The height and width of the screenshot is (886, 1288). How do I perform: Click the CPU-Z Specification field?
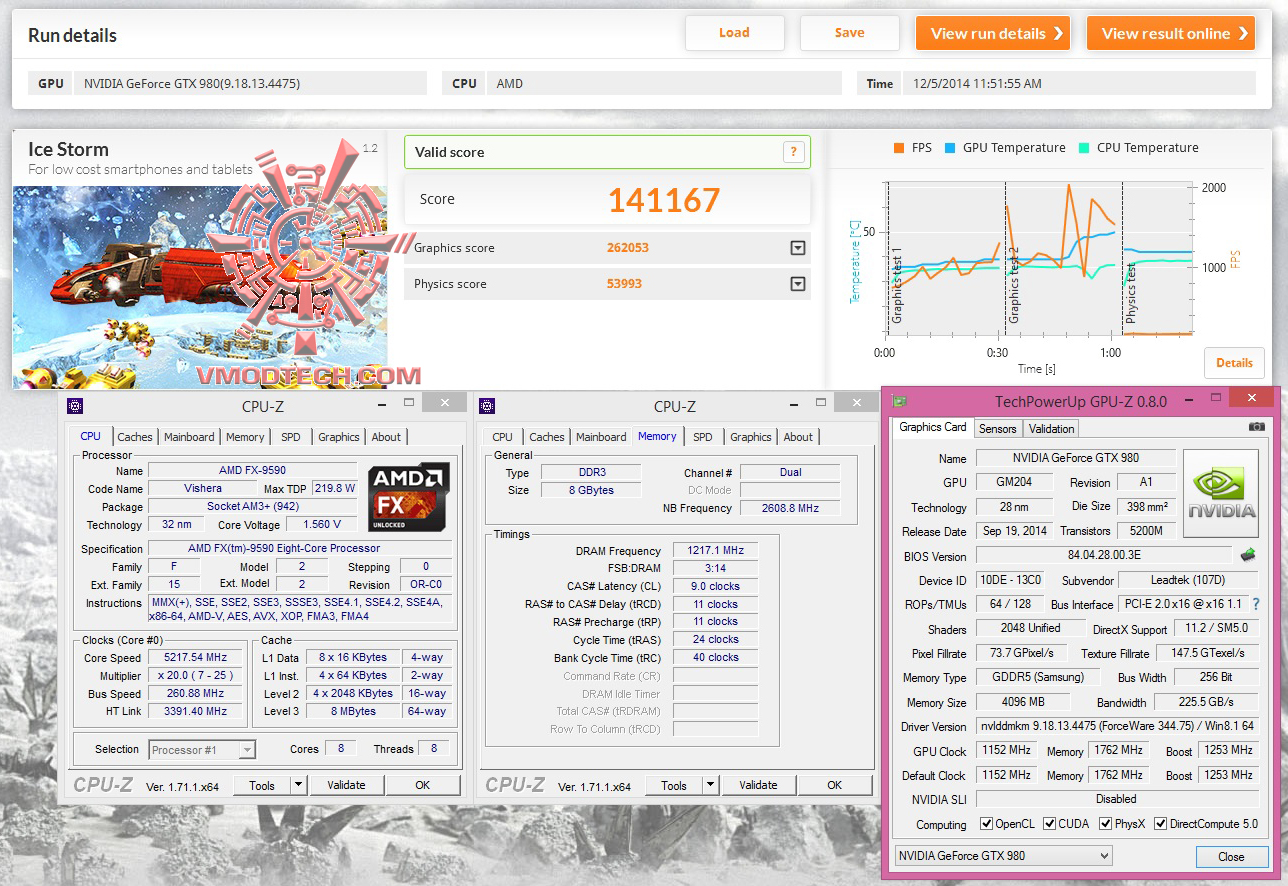(x=300, y=548)
